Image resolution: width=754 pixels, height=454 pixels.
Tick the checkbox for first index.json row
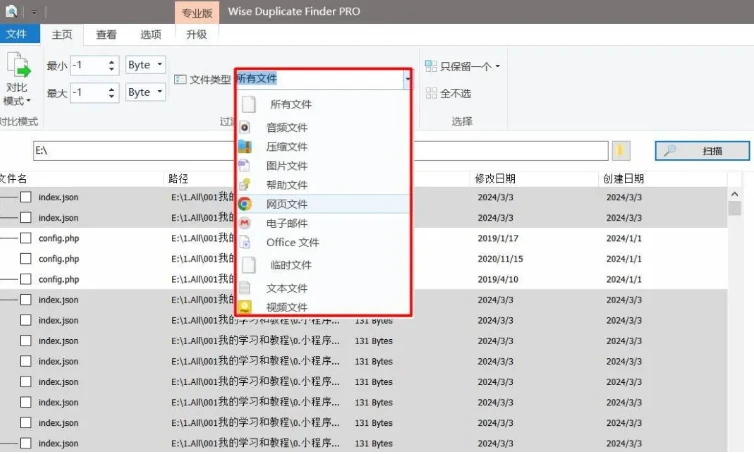[26, 197]
